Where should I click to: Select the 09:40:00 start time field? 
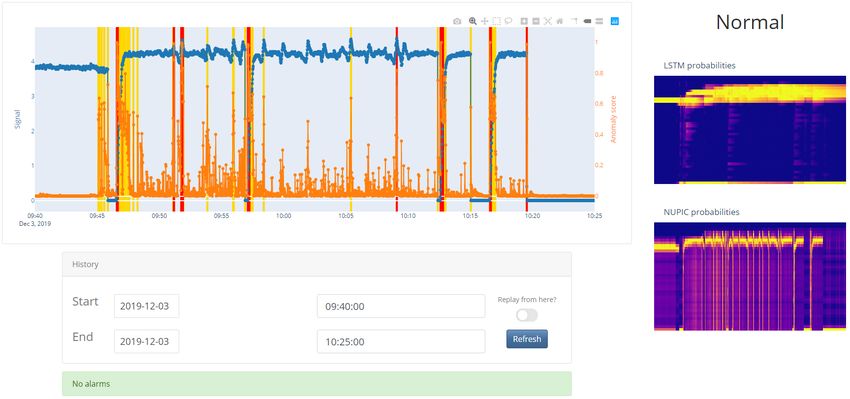coord(401,306)
